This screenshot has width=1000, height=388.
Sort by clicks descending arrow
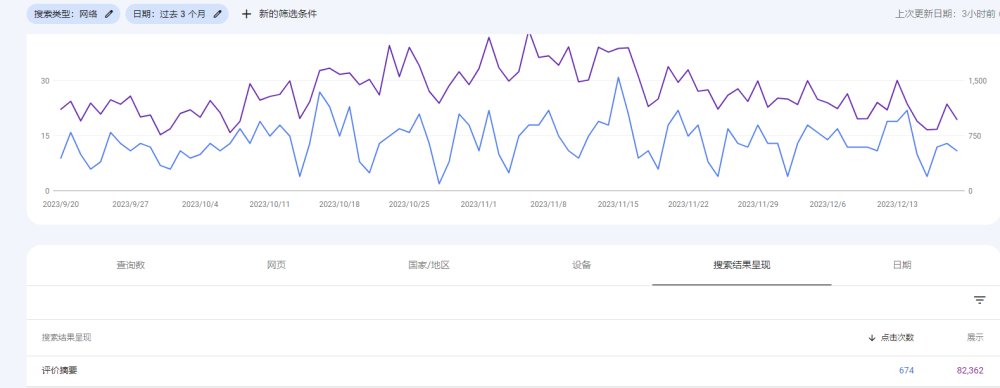coord(872,338)
